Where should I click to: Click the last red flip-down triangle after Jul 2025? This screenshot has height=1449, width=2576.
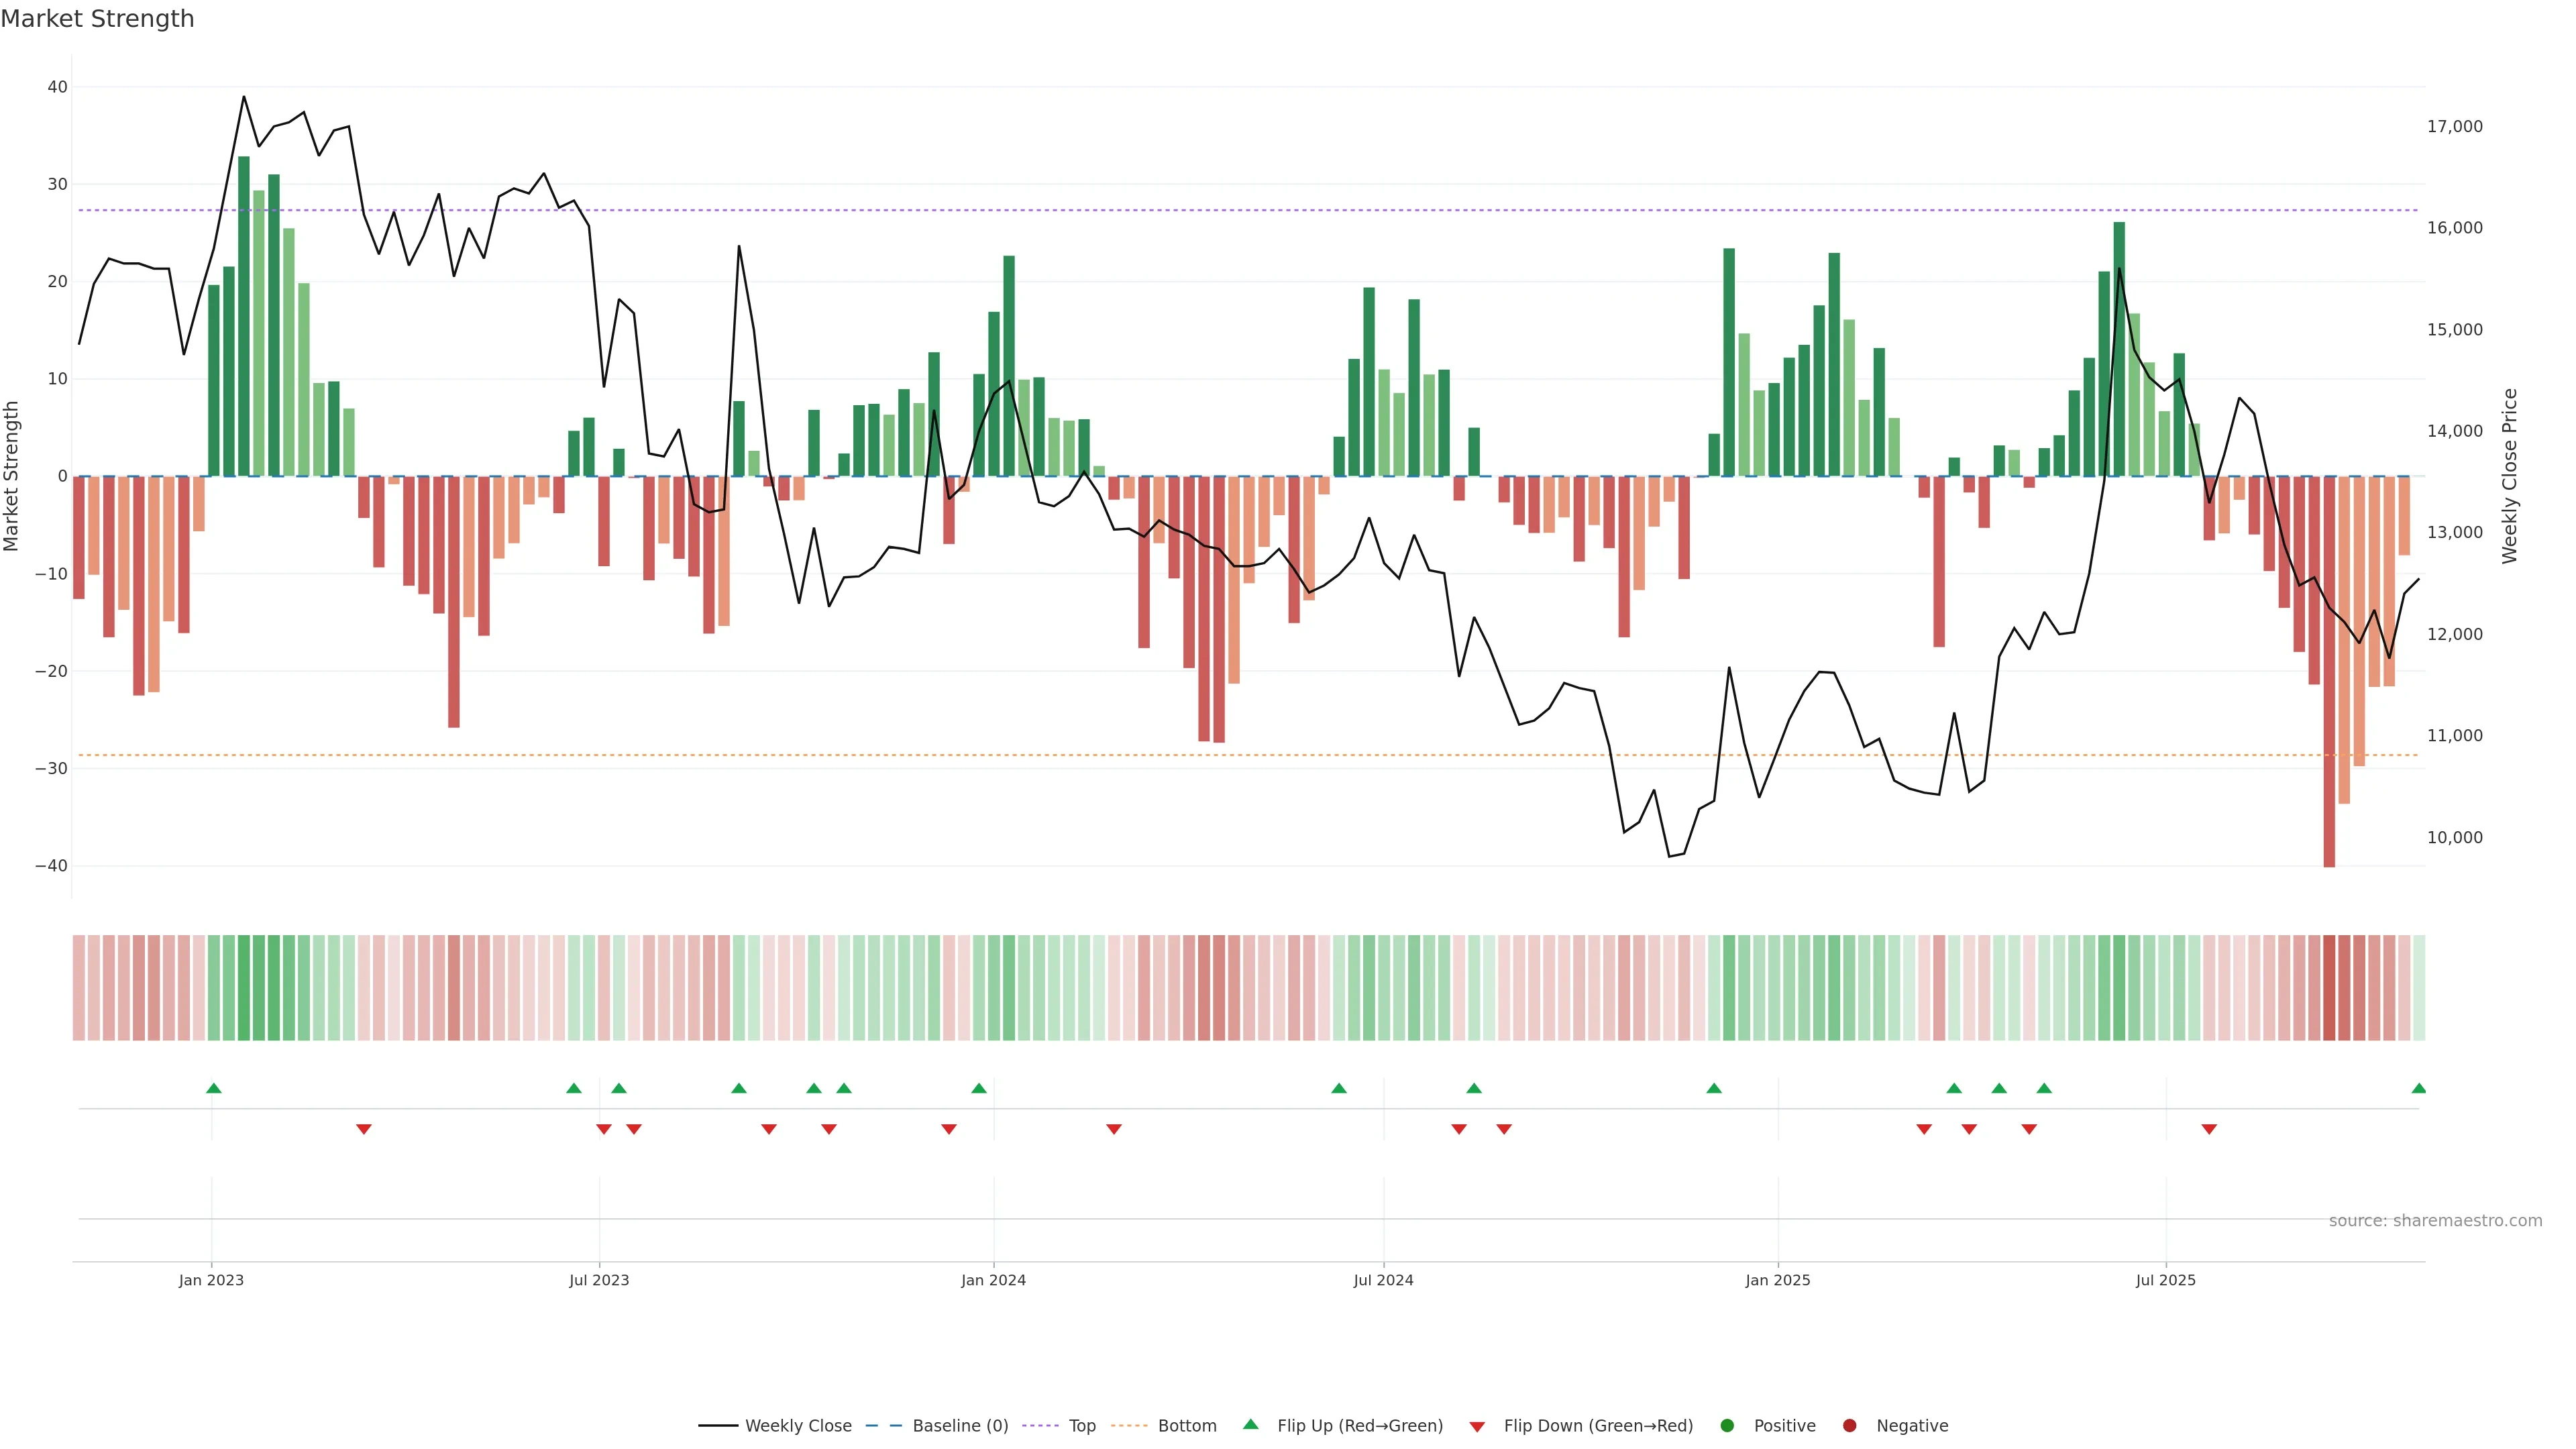click(2209, 1129)
